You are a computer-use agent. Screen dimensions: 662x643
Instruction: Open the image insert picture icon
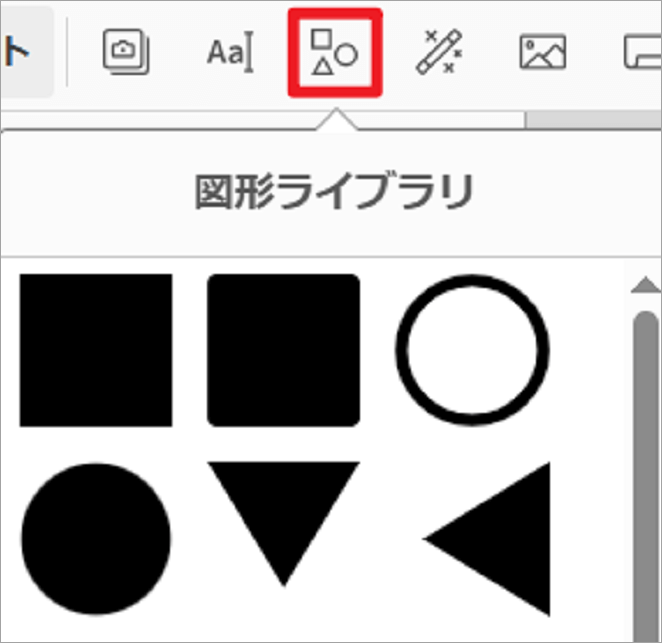(542, 53)
